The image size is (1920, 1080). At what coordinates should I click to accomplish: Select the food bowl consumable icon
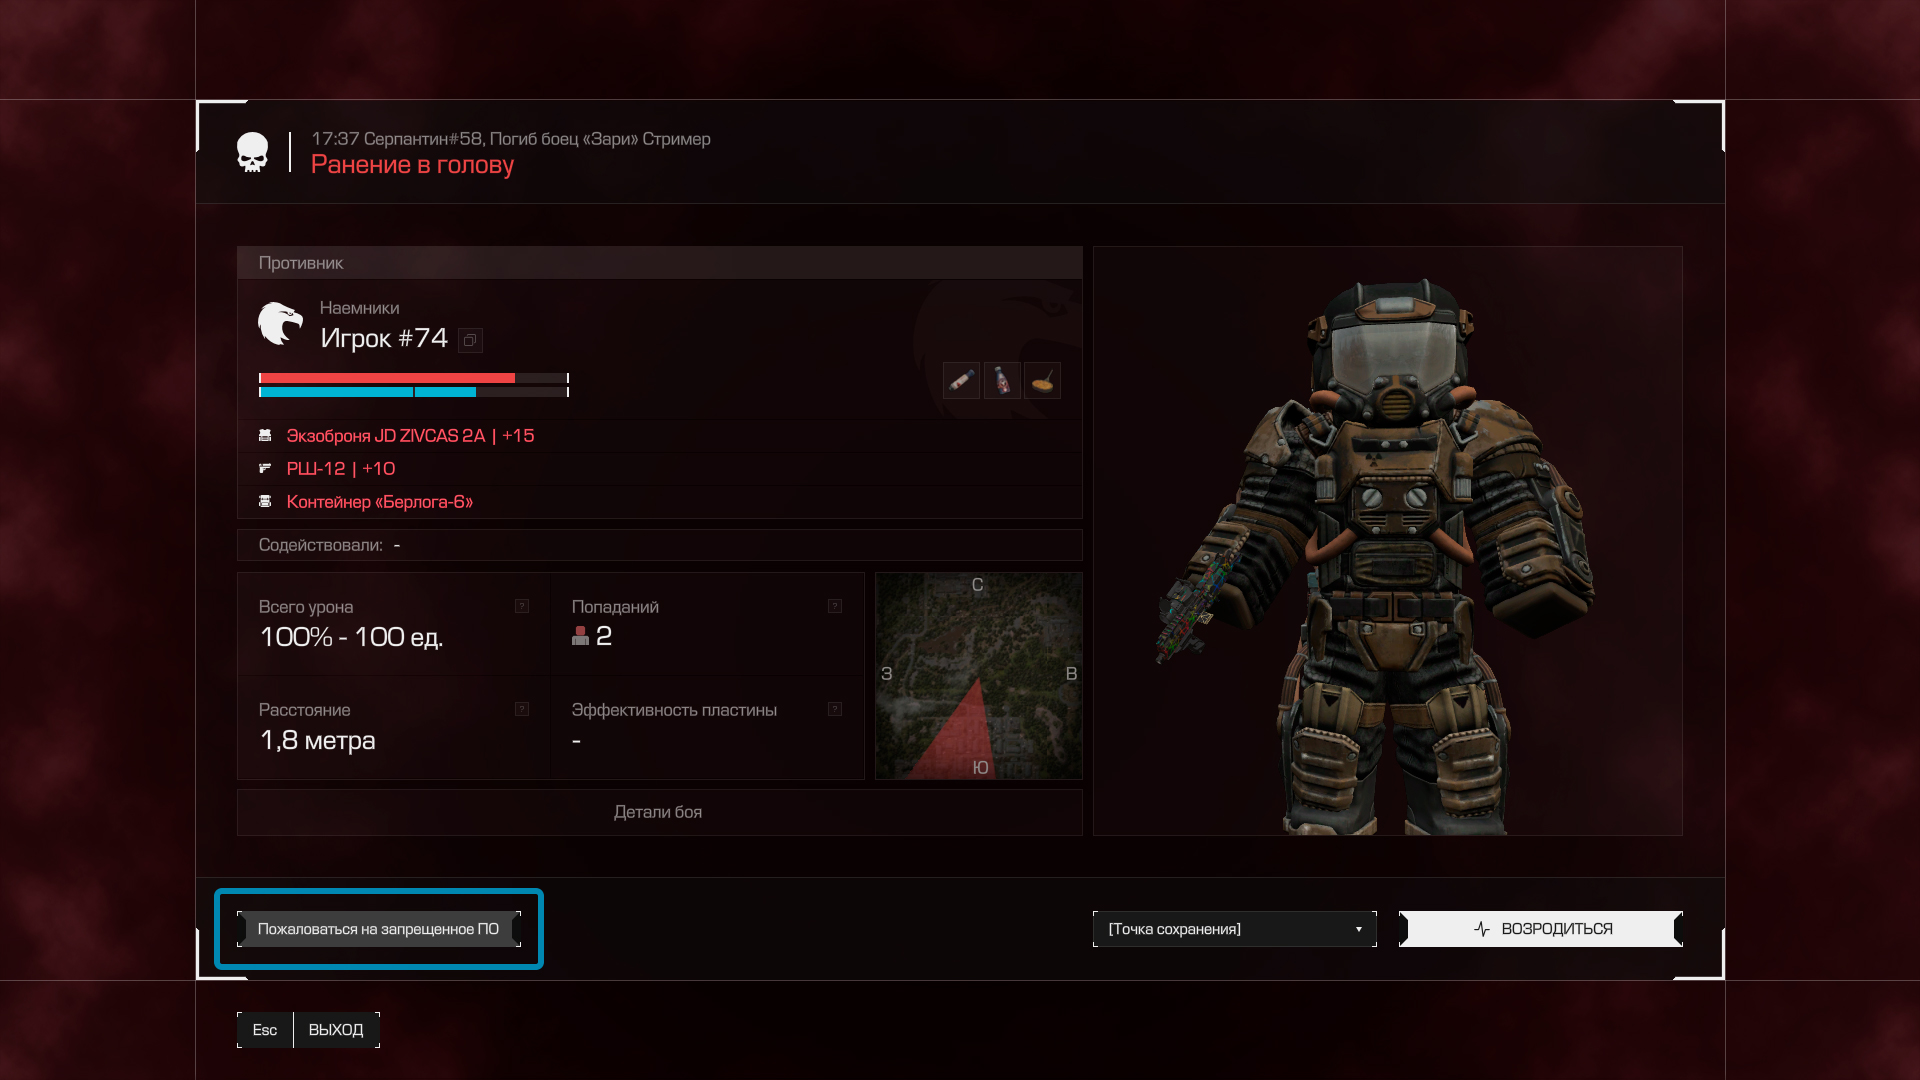pos(1043,380)
